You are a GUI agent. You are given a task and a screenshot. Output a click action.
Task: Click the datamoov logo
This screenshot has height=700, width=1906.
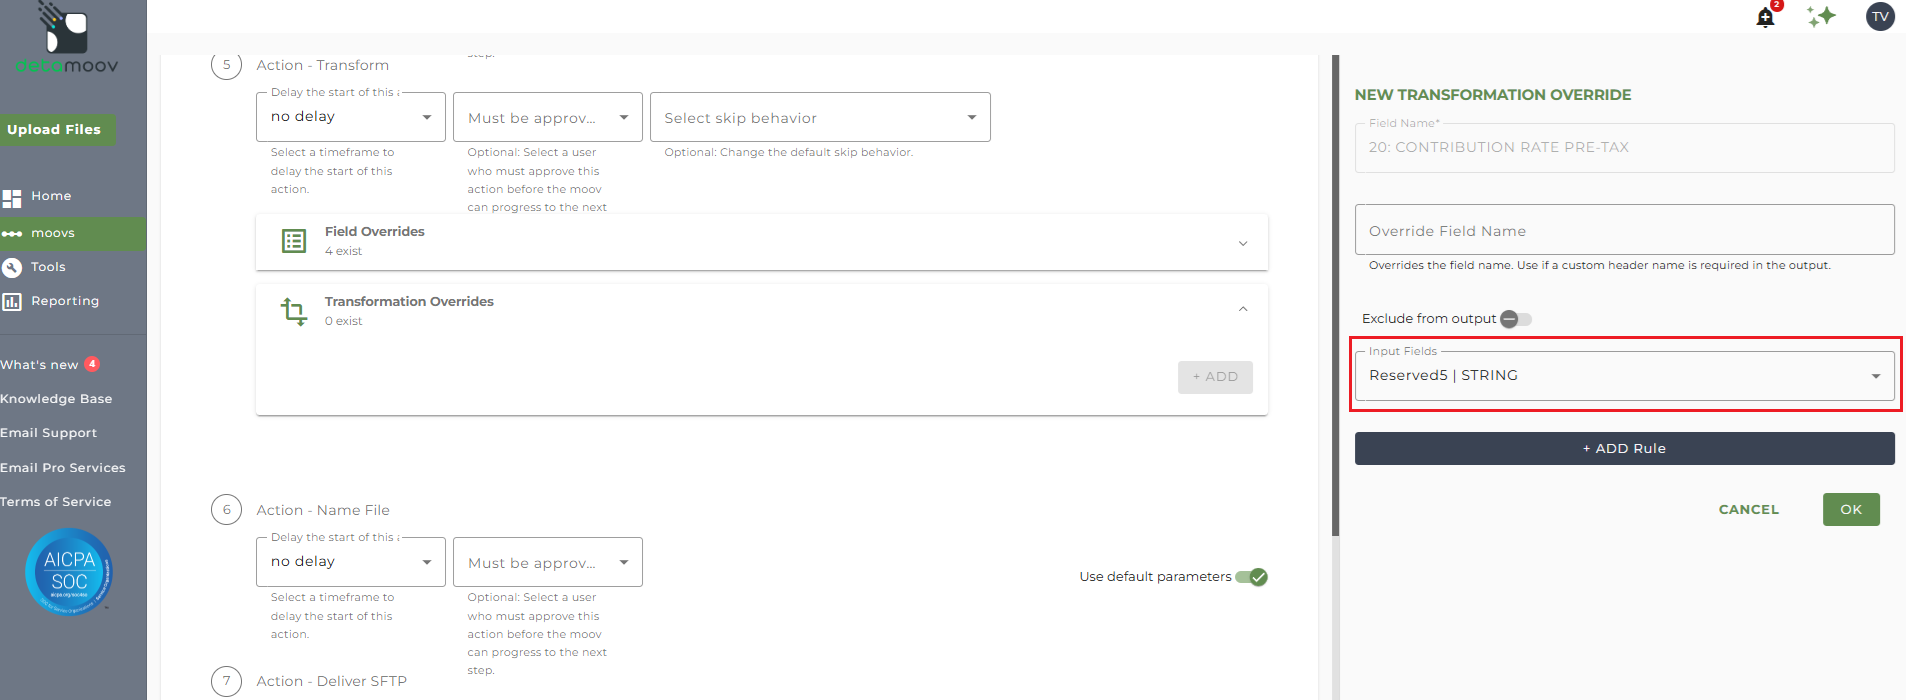click(67, 38)
